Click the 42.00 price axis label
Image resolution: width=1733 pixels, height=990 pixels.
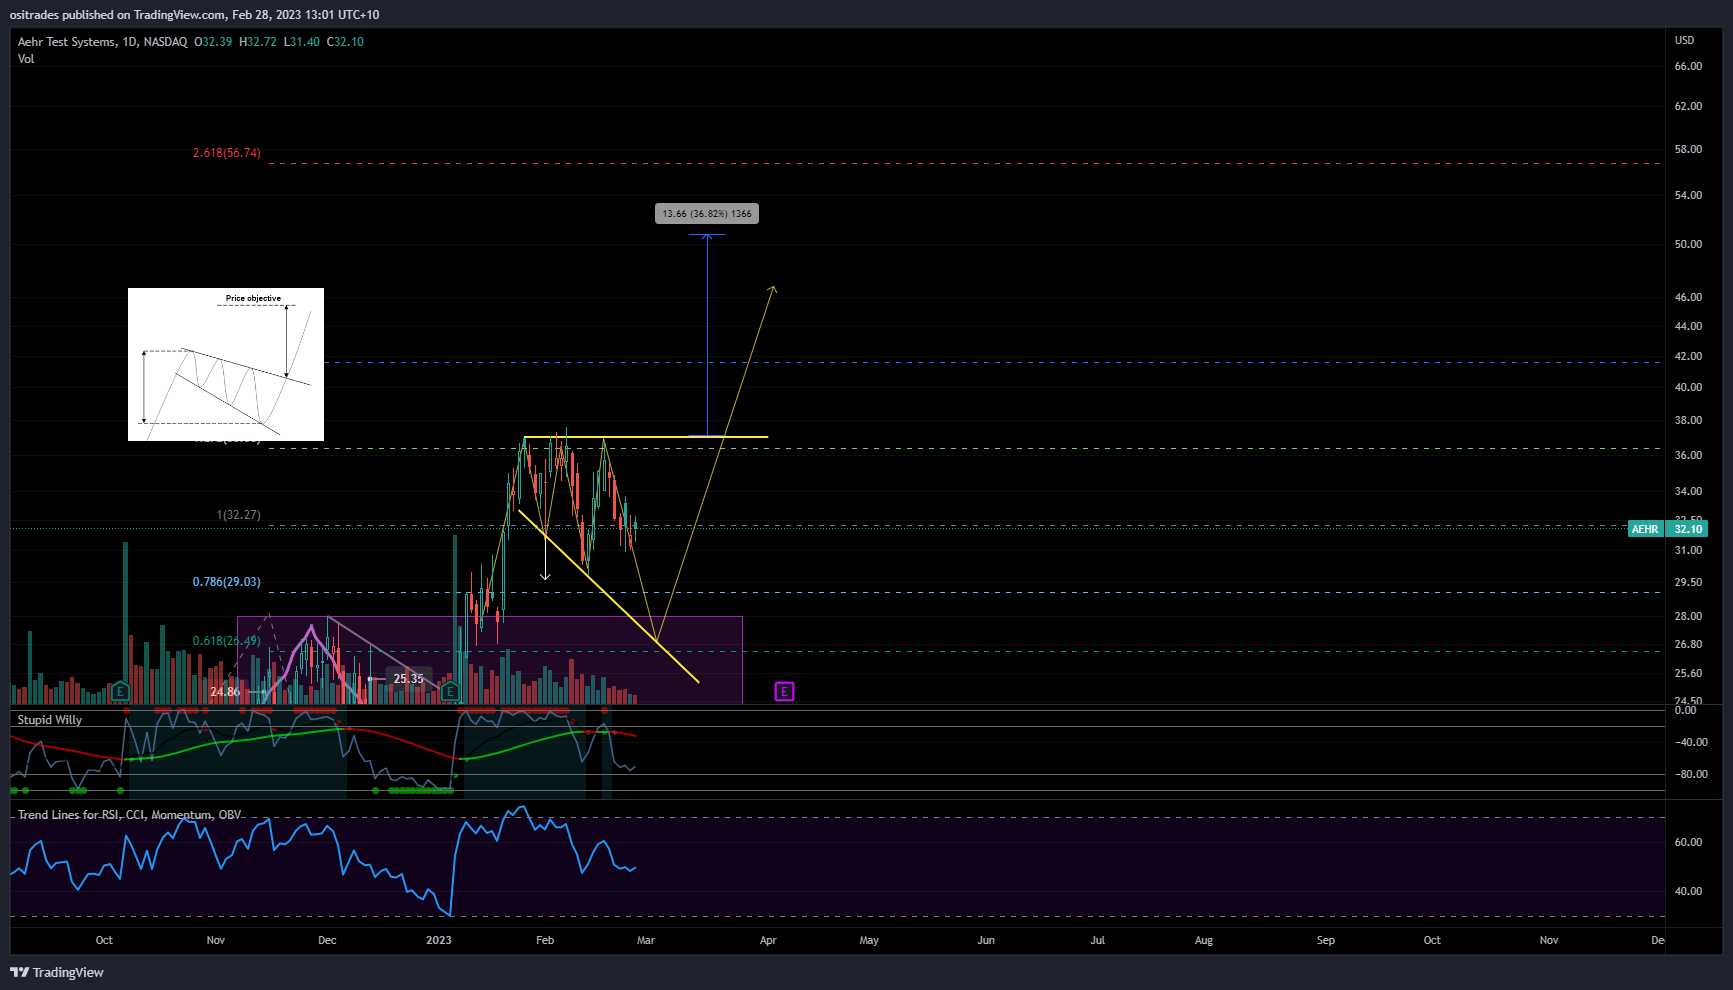1688,356
